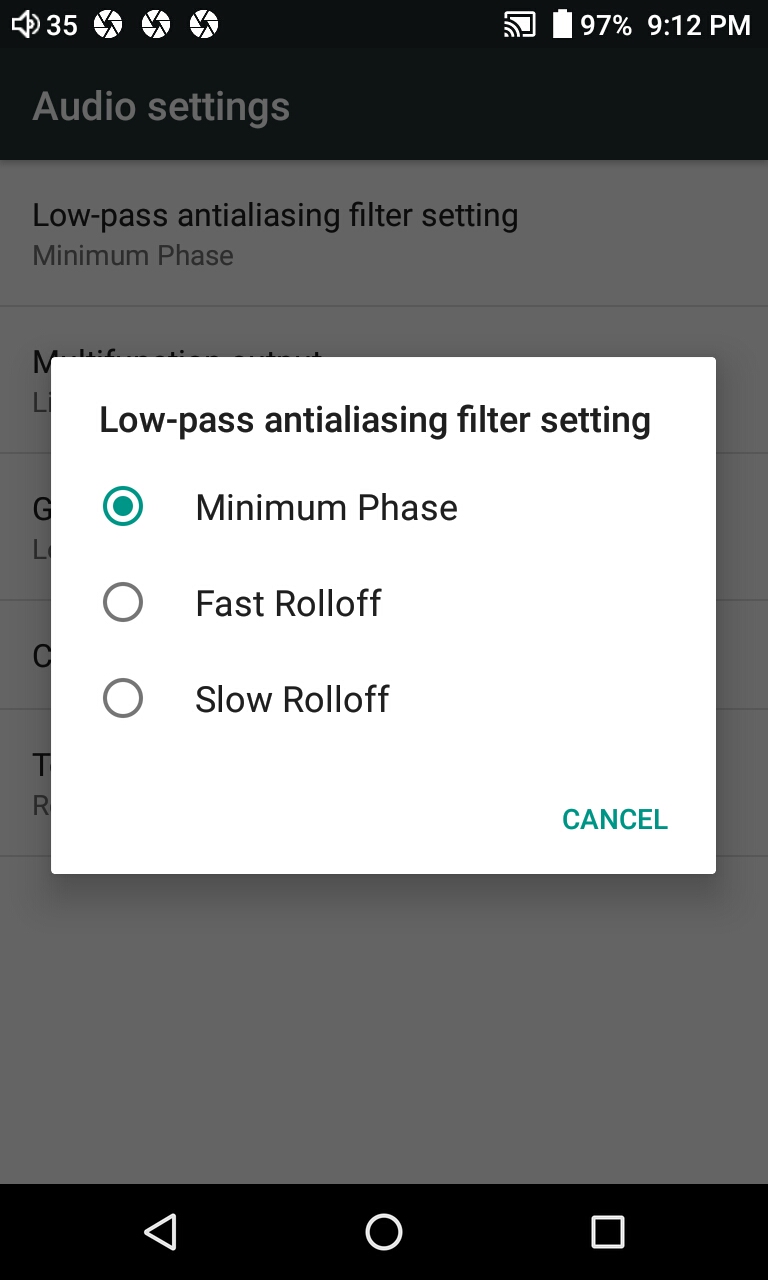Pick the Slow Rolloff radio option

coord(123,699)
